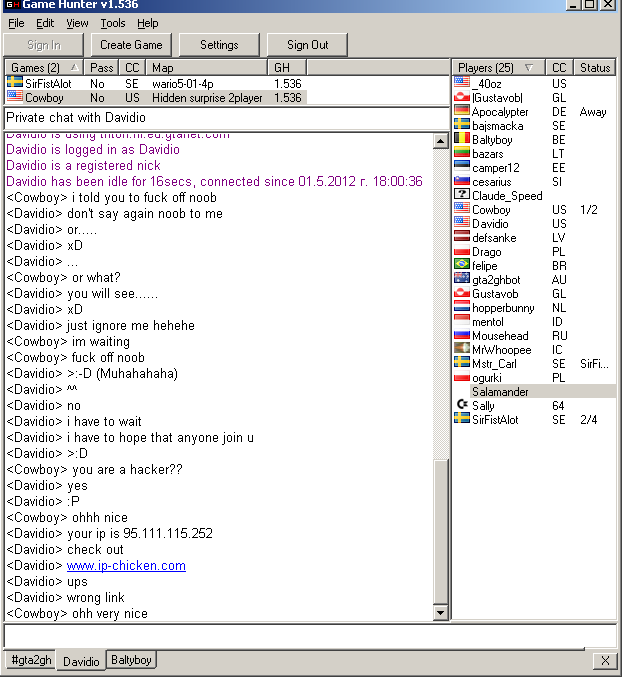Click the Russian flag next to Mousehead

tap(462, 336)
